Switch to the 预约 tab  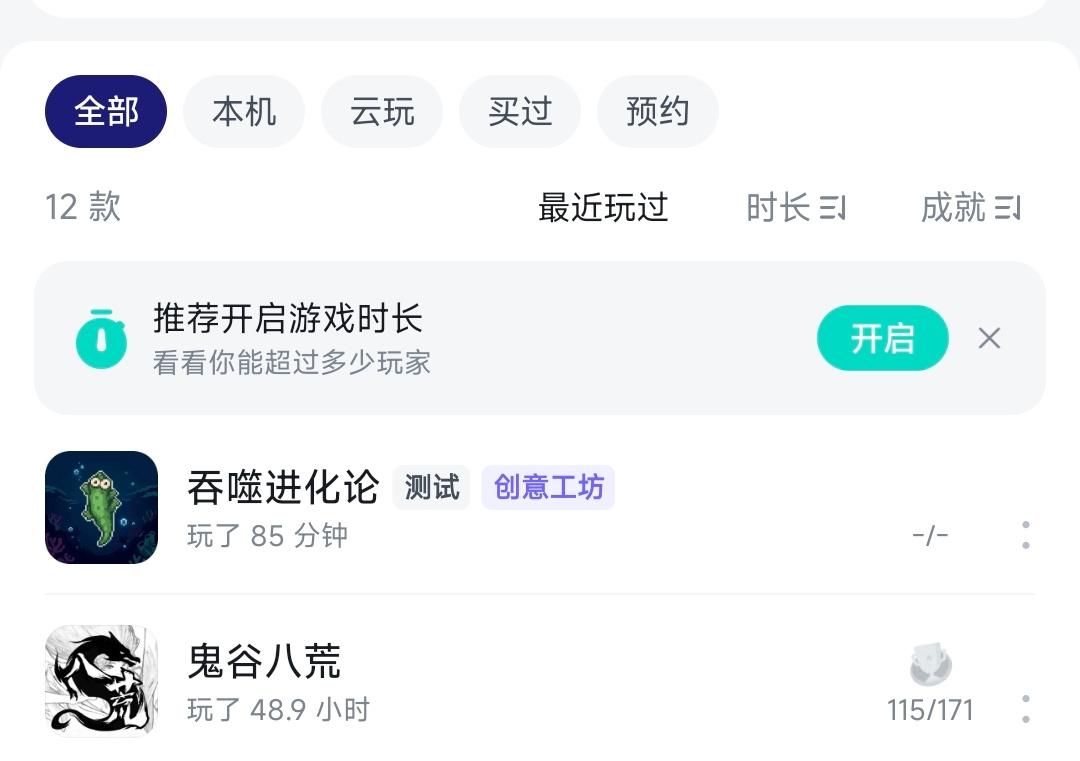coord(658,112)
